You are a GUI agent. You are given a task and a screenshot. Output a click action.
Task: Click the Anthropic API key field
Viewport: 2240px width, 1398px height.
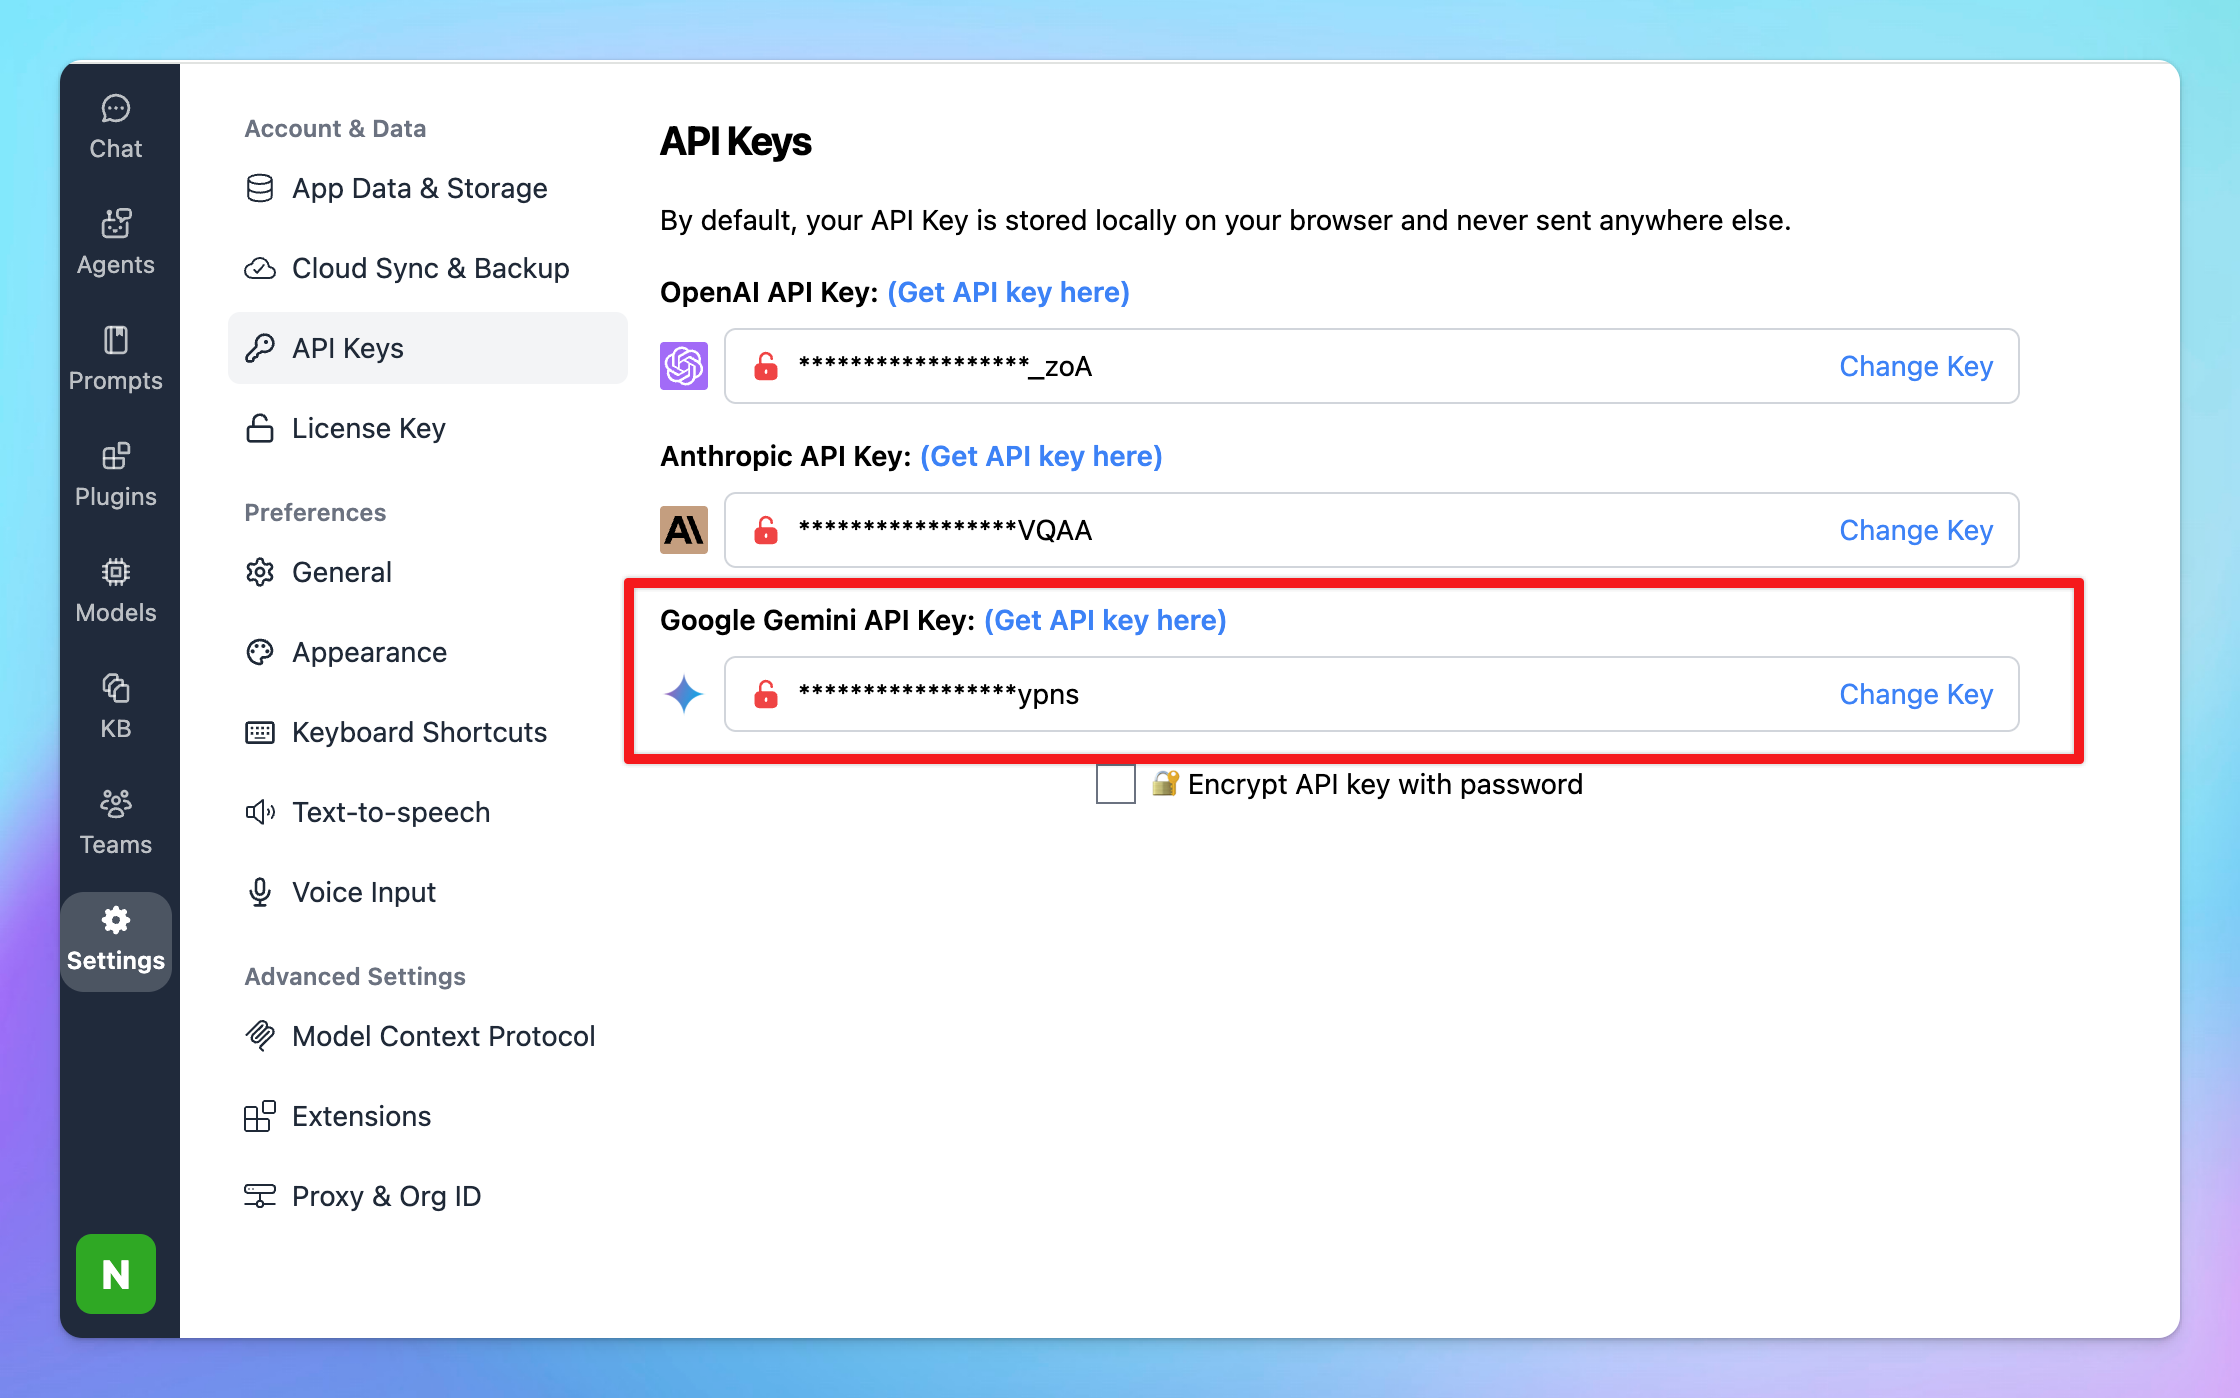[x=1300, y=530]
